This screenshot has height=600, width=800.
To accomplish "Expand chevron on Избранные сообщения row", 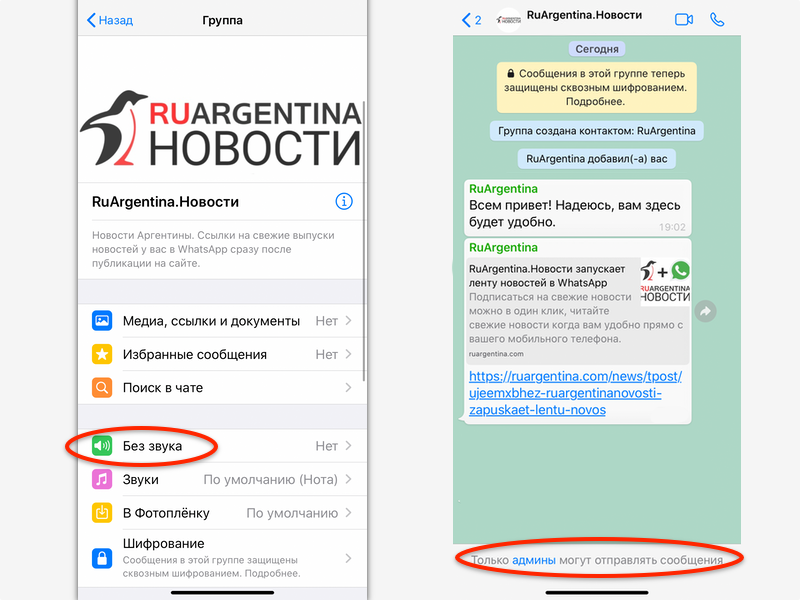I will 348,354.
